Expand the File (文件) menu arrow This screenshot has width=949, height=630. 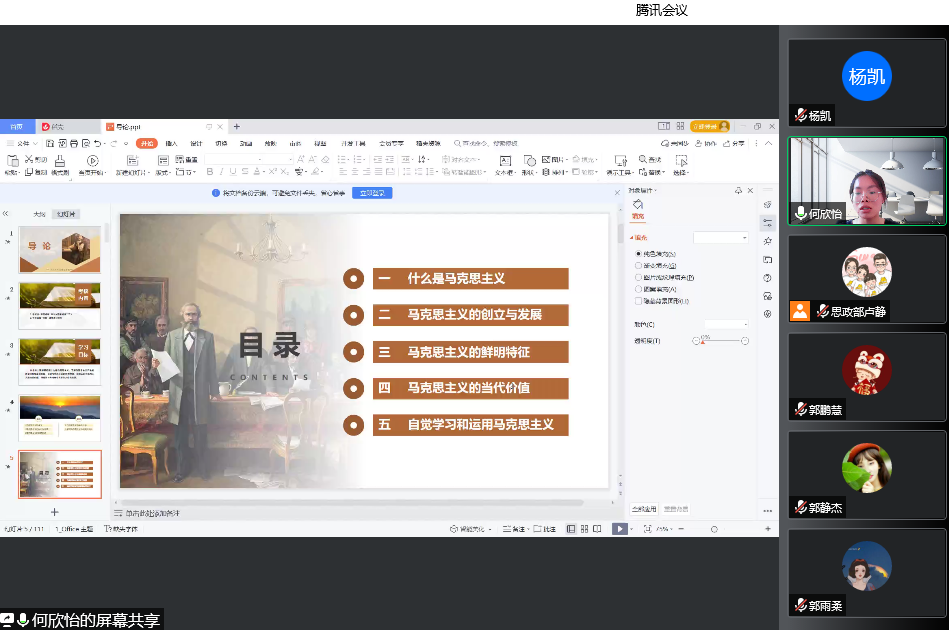[35, 143]
